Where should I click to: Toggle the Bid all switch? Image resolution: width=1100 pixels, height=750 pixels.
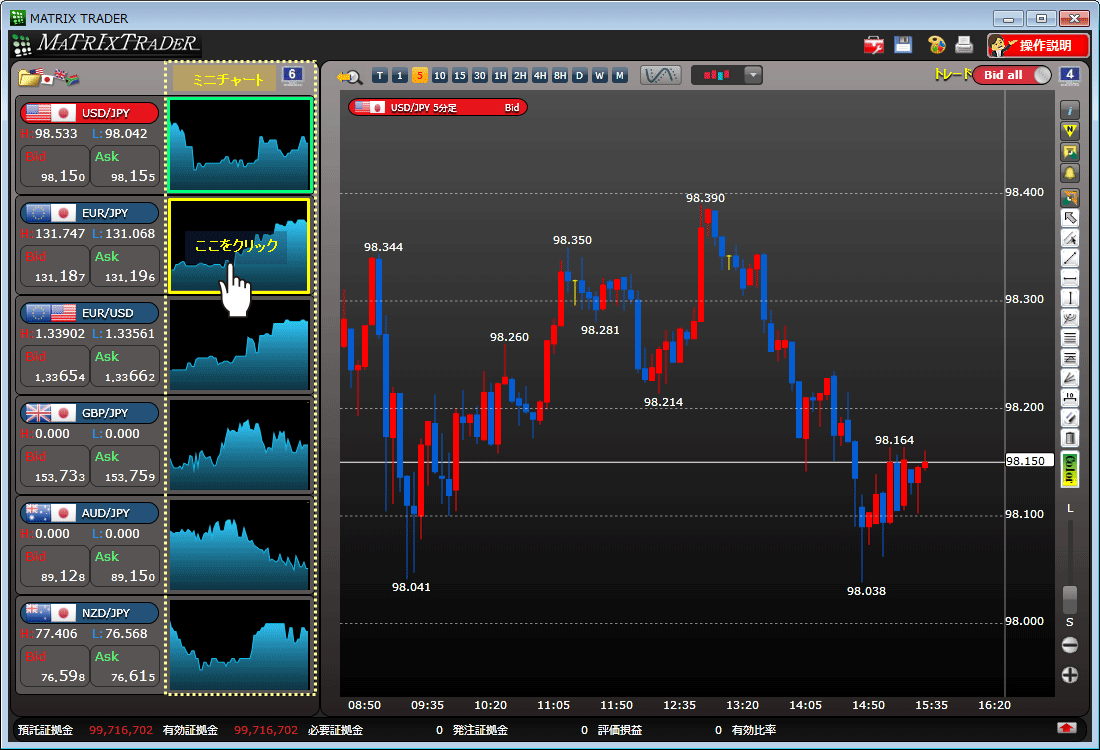tap(1012, 75)
